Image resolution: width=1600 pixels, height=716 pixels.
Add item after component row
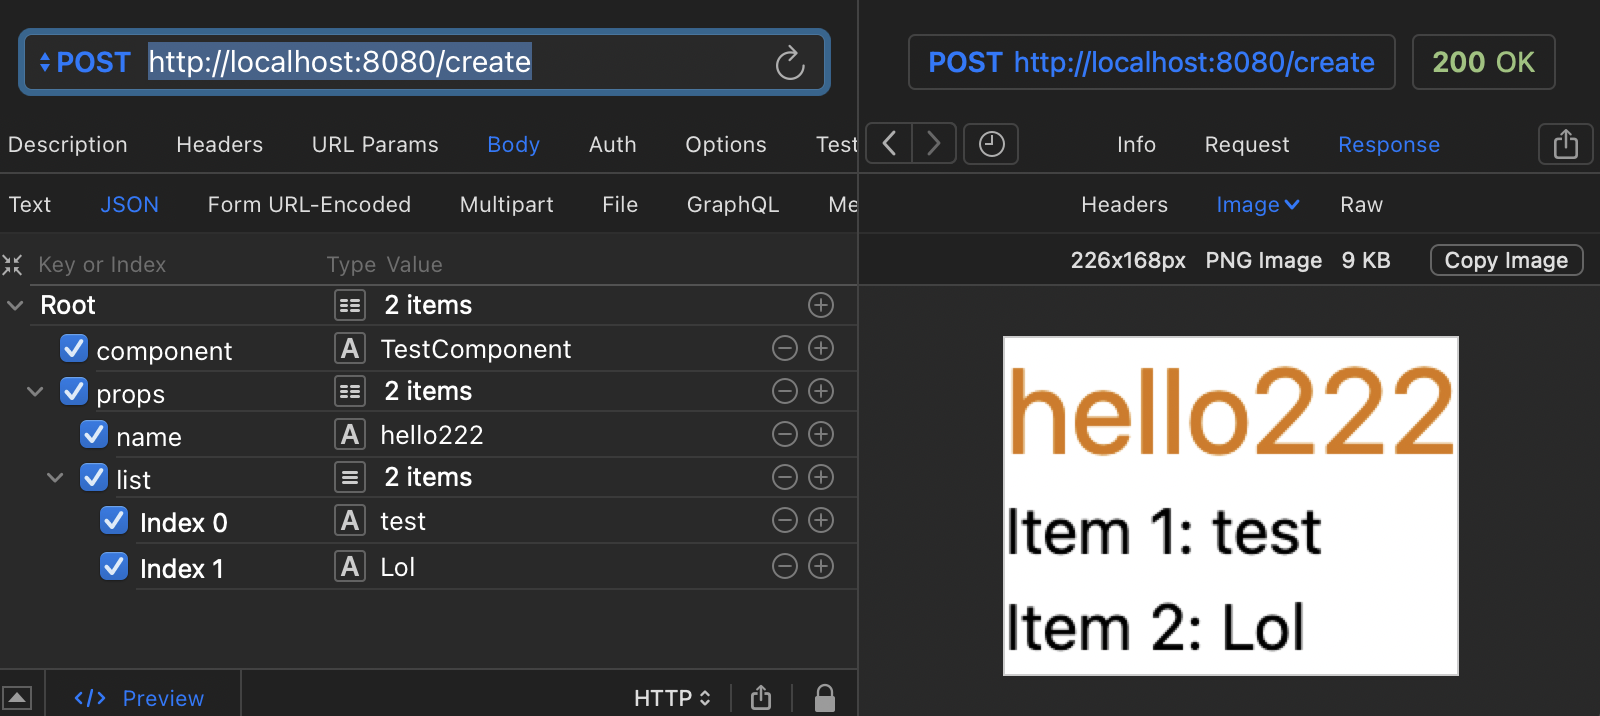821,348
